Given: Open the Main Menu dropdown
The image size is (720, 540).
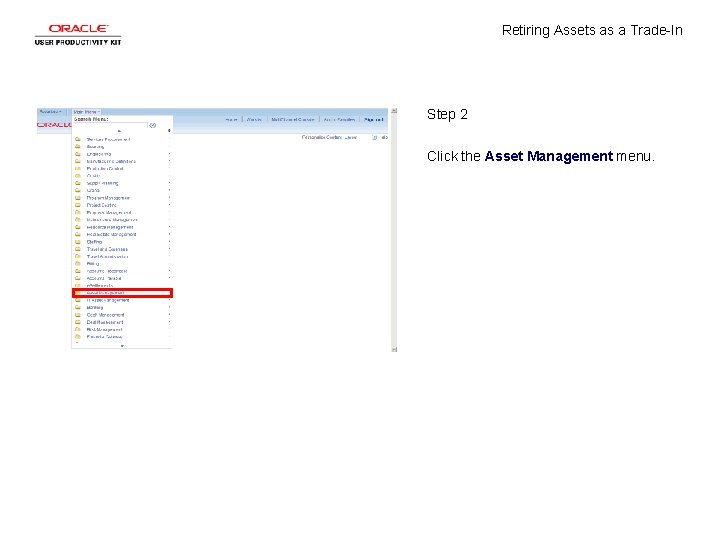Looking at the screenshot, I should point(86,112).
